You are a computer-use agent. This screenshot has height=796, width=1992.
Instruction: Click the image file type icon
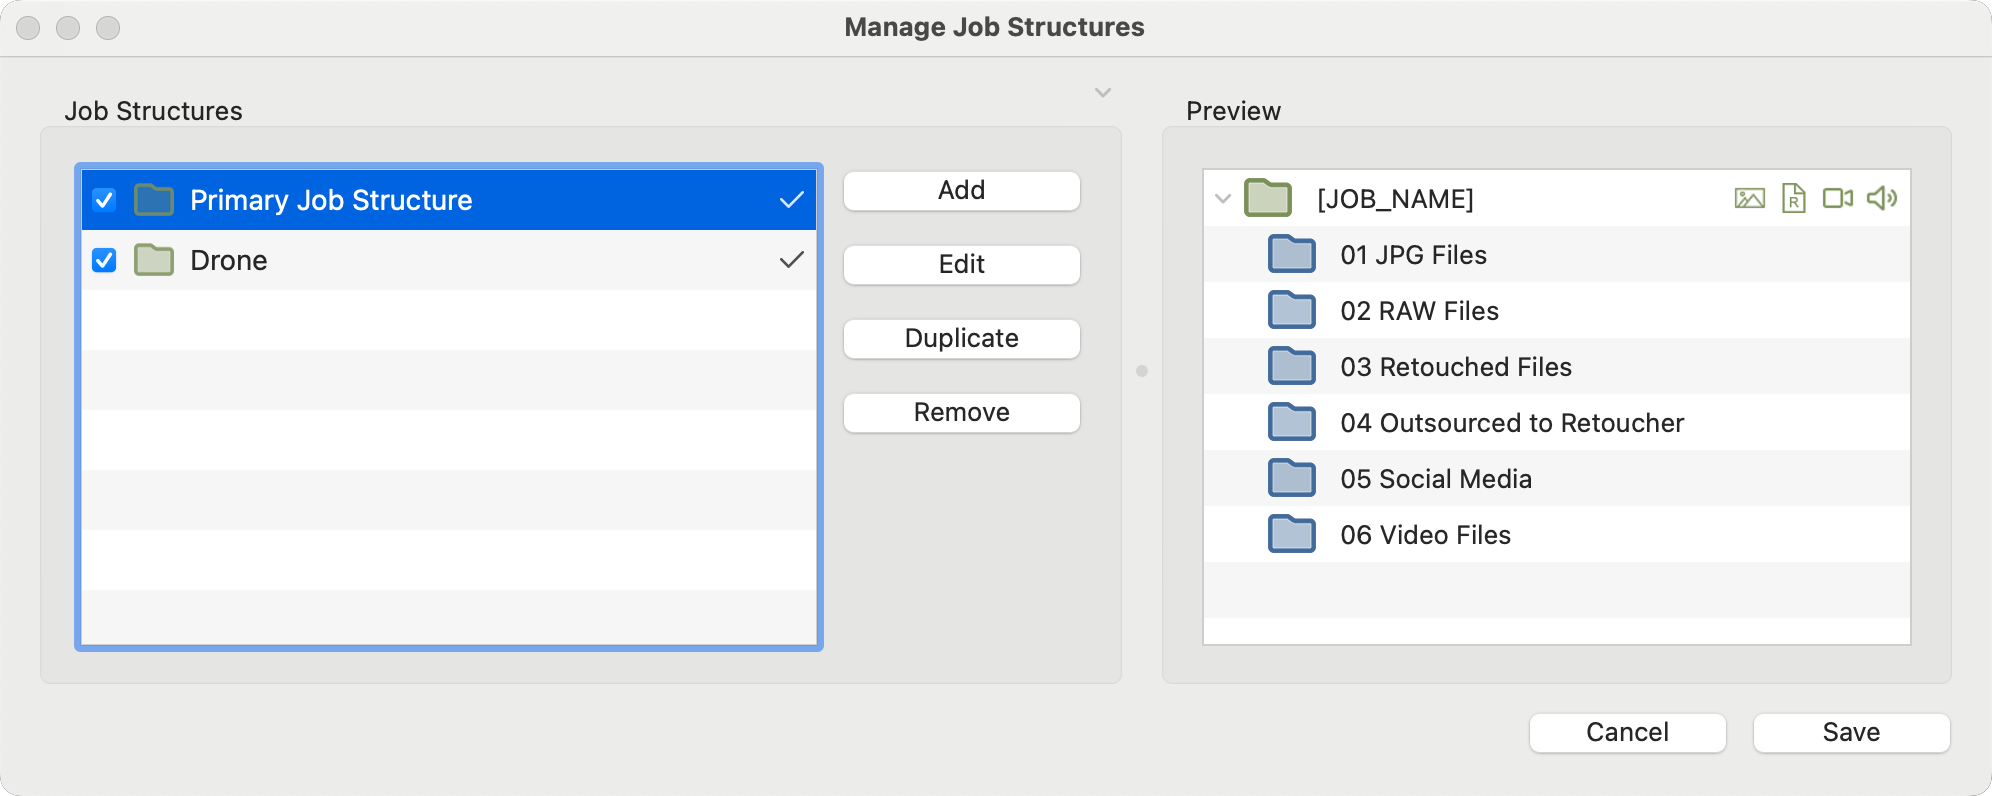click(x=1749, y=198)
